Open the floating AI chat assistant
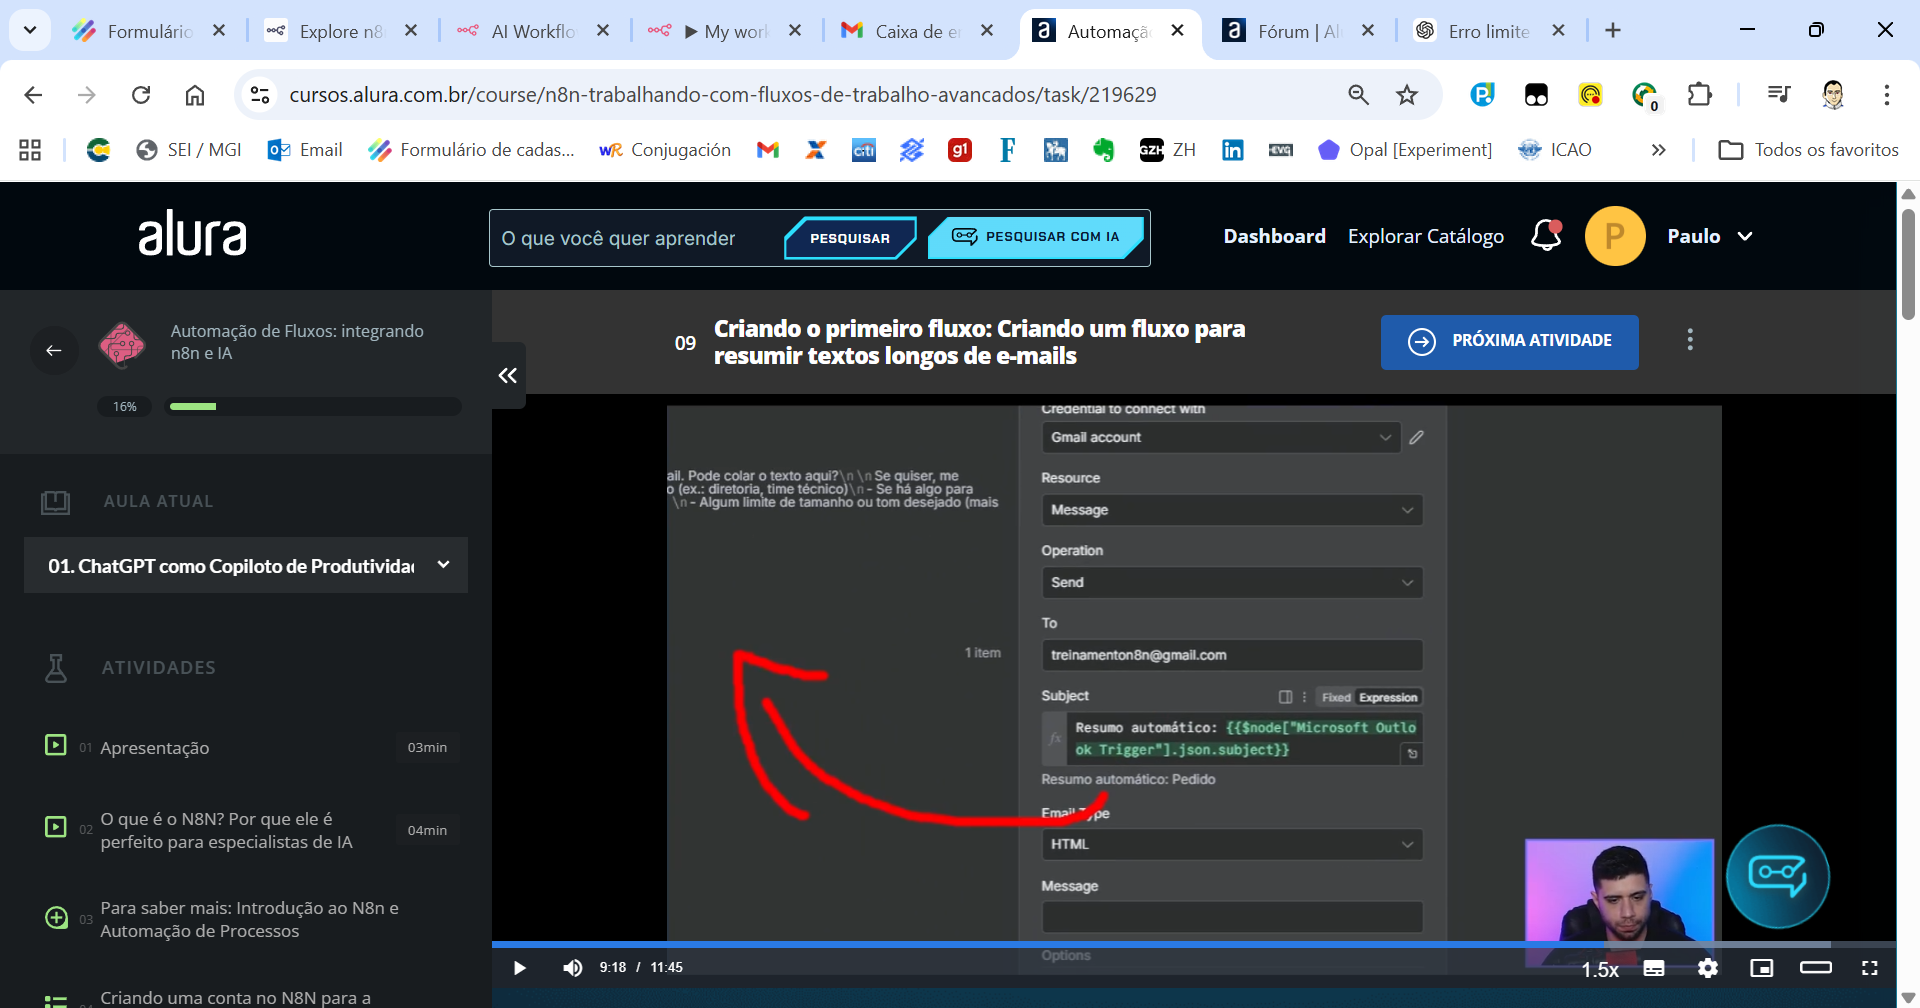Screen dimensions: 1920x1008 tap(1779, 876)
